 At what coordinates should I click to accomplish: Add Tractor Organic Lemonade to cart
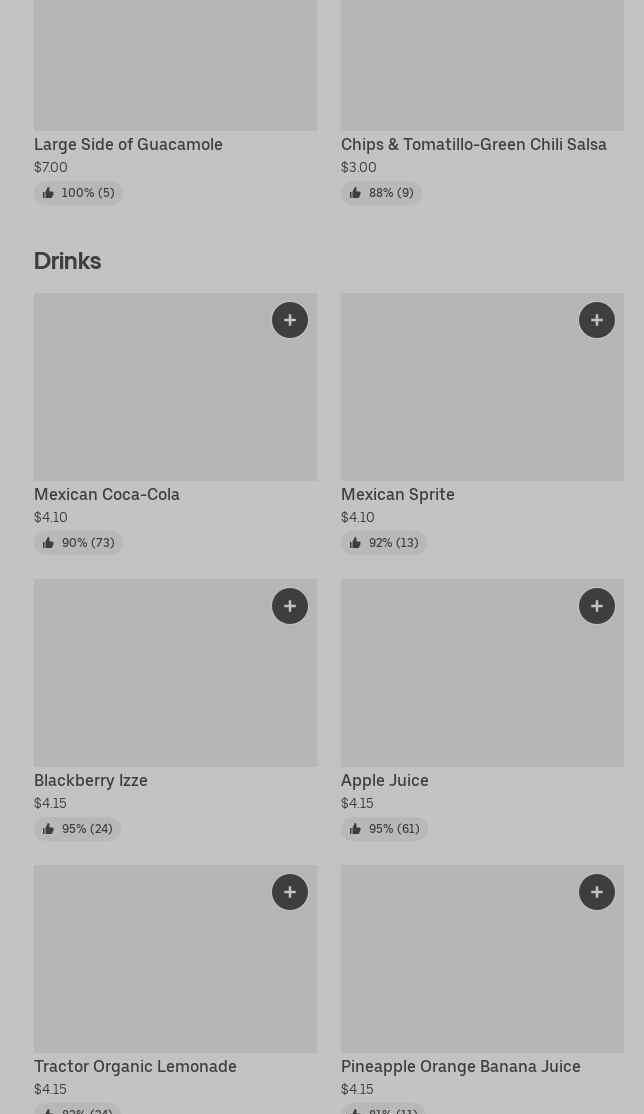pos(290,892)
